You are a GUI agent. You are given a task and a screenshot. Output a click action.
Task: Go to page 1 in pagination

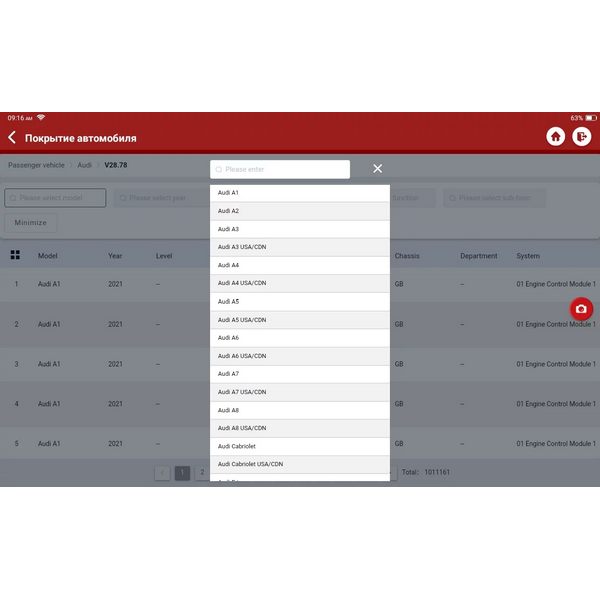point(182,473)
